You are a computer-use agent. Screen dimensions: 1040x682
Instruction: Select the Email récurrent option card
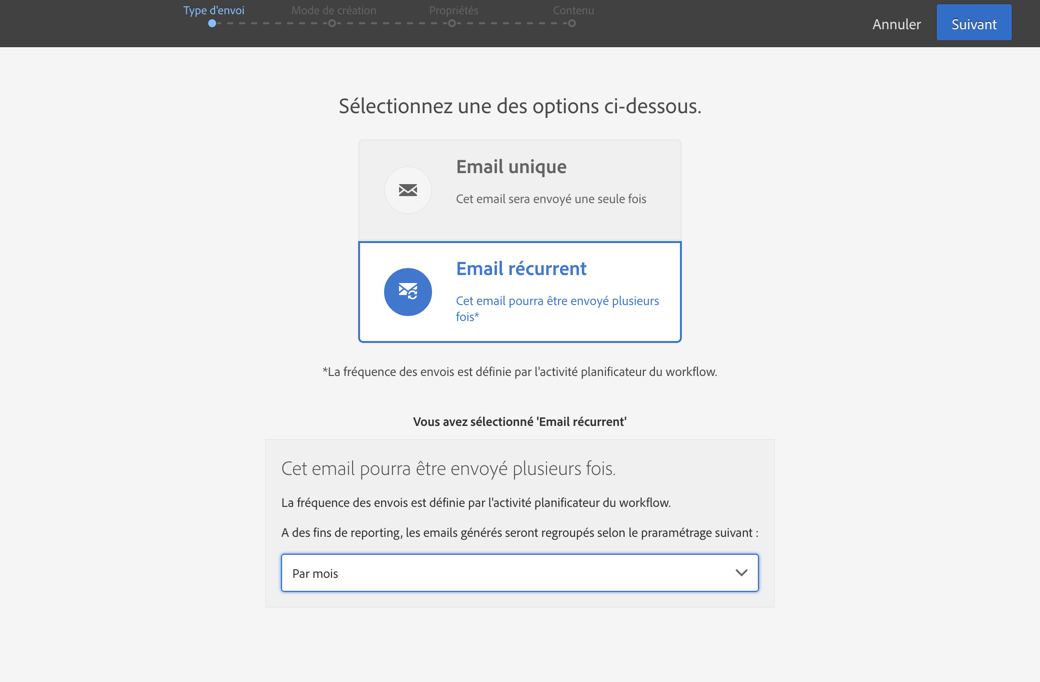519,292
